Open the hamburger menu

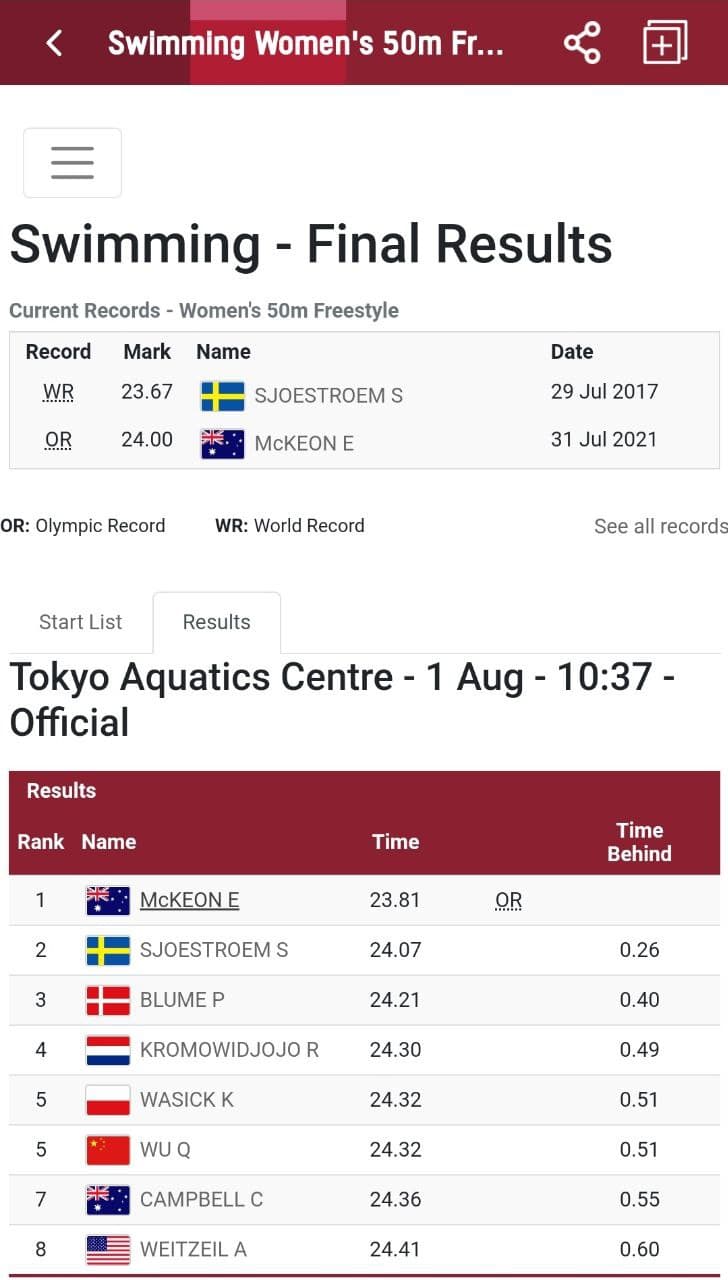click(72, 162)
